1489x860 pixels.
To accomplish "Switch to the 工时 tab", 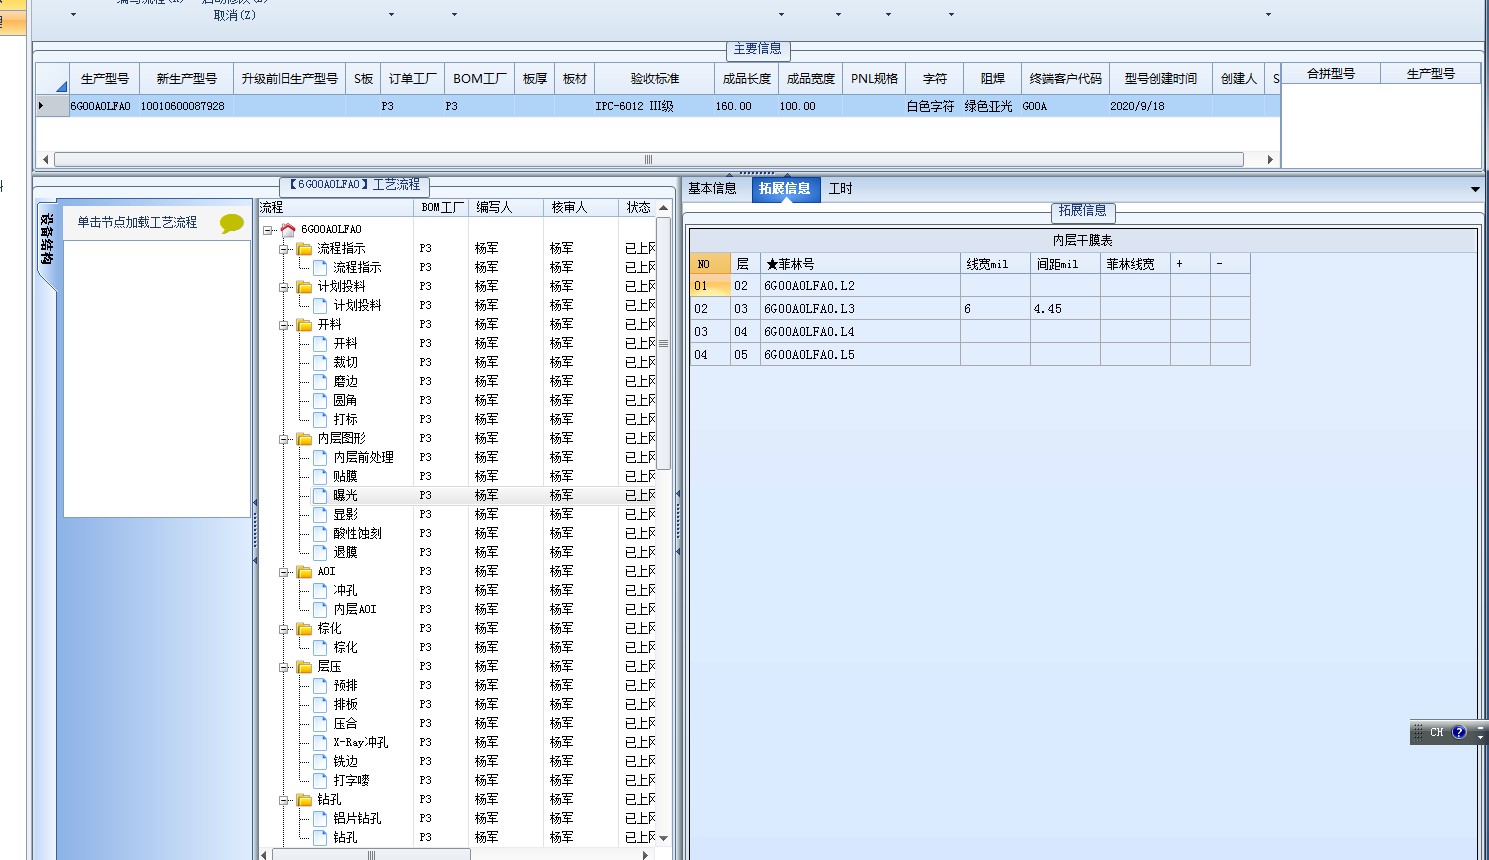I will (840, 188).
